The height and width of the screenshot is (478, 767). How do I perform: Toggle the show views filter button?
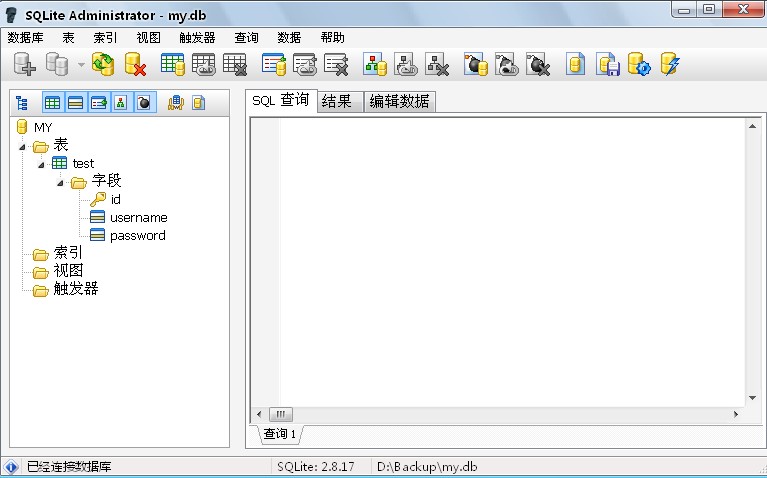click(x=120, y=103)
